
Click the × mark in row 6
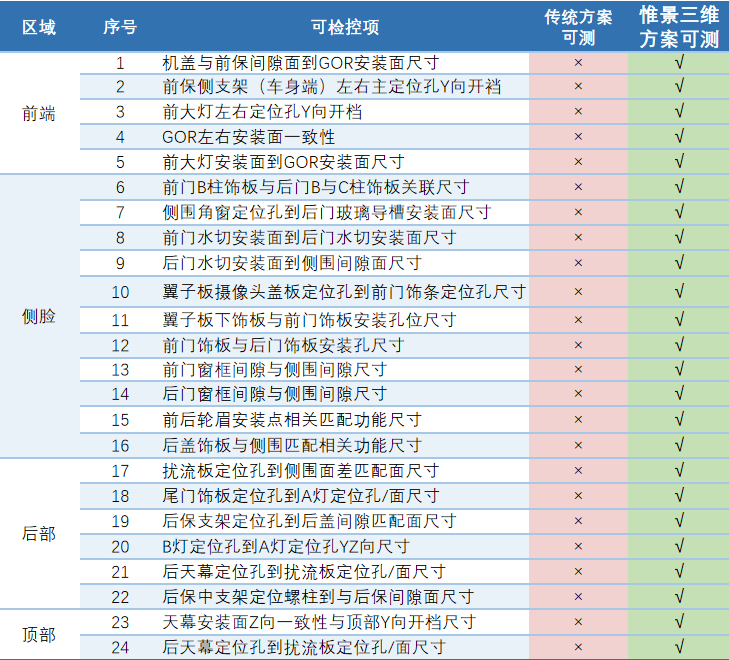click(578, 187)
